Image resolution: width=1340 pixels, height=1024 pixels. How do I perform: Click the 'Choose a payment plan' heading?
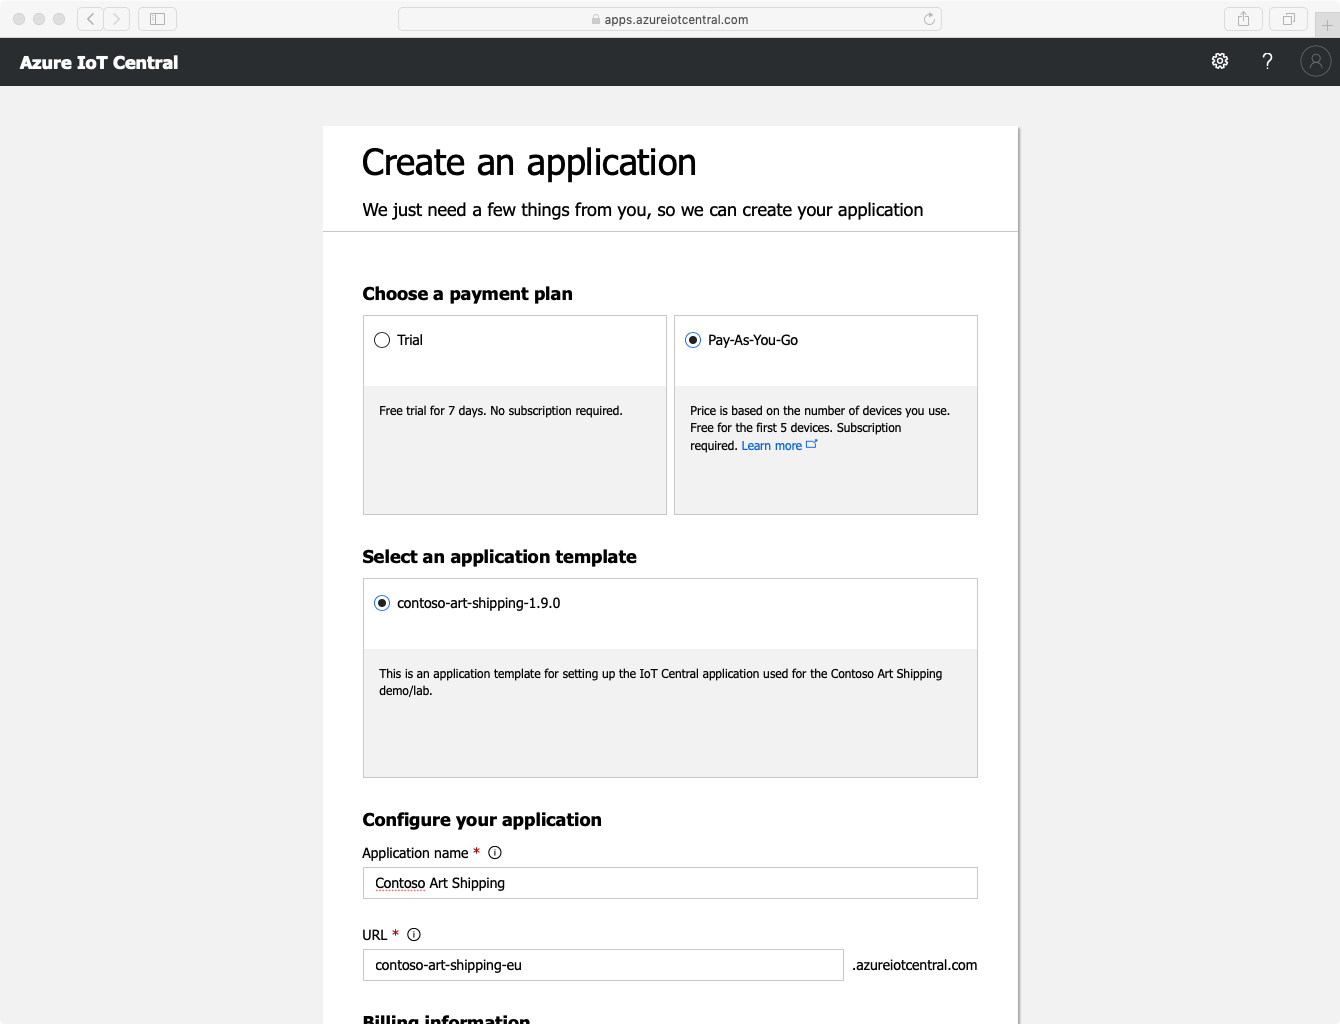click(467, 294)
